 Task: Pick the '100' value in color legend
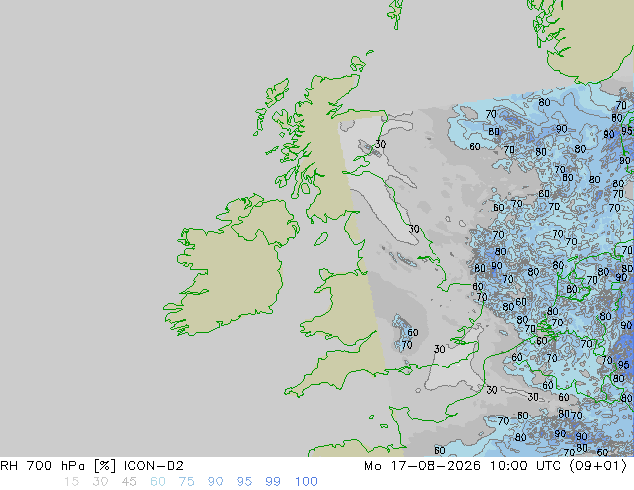coord(306,482)
